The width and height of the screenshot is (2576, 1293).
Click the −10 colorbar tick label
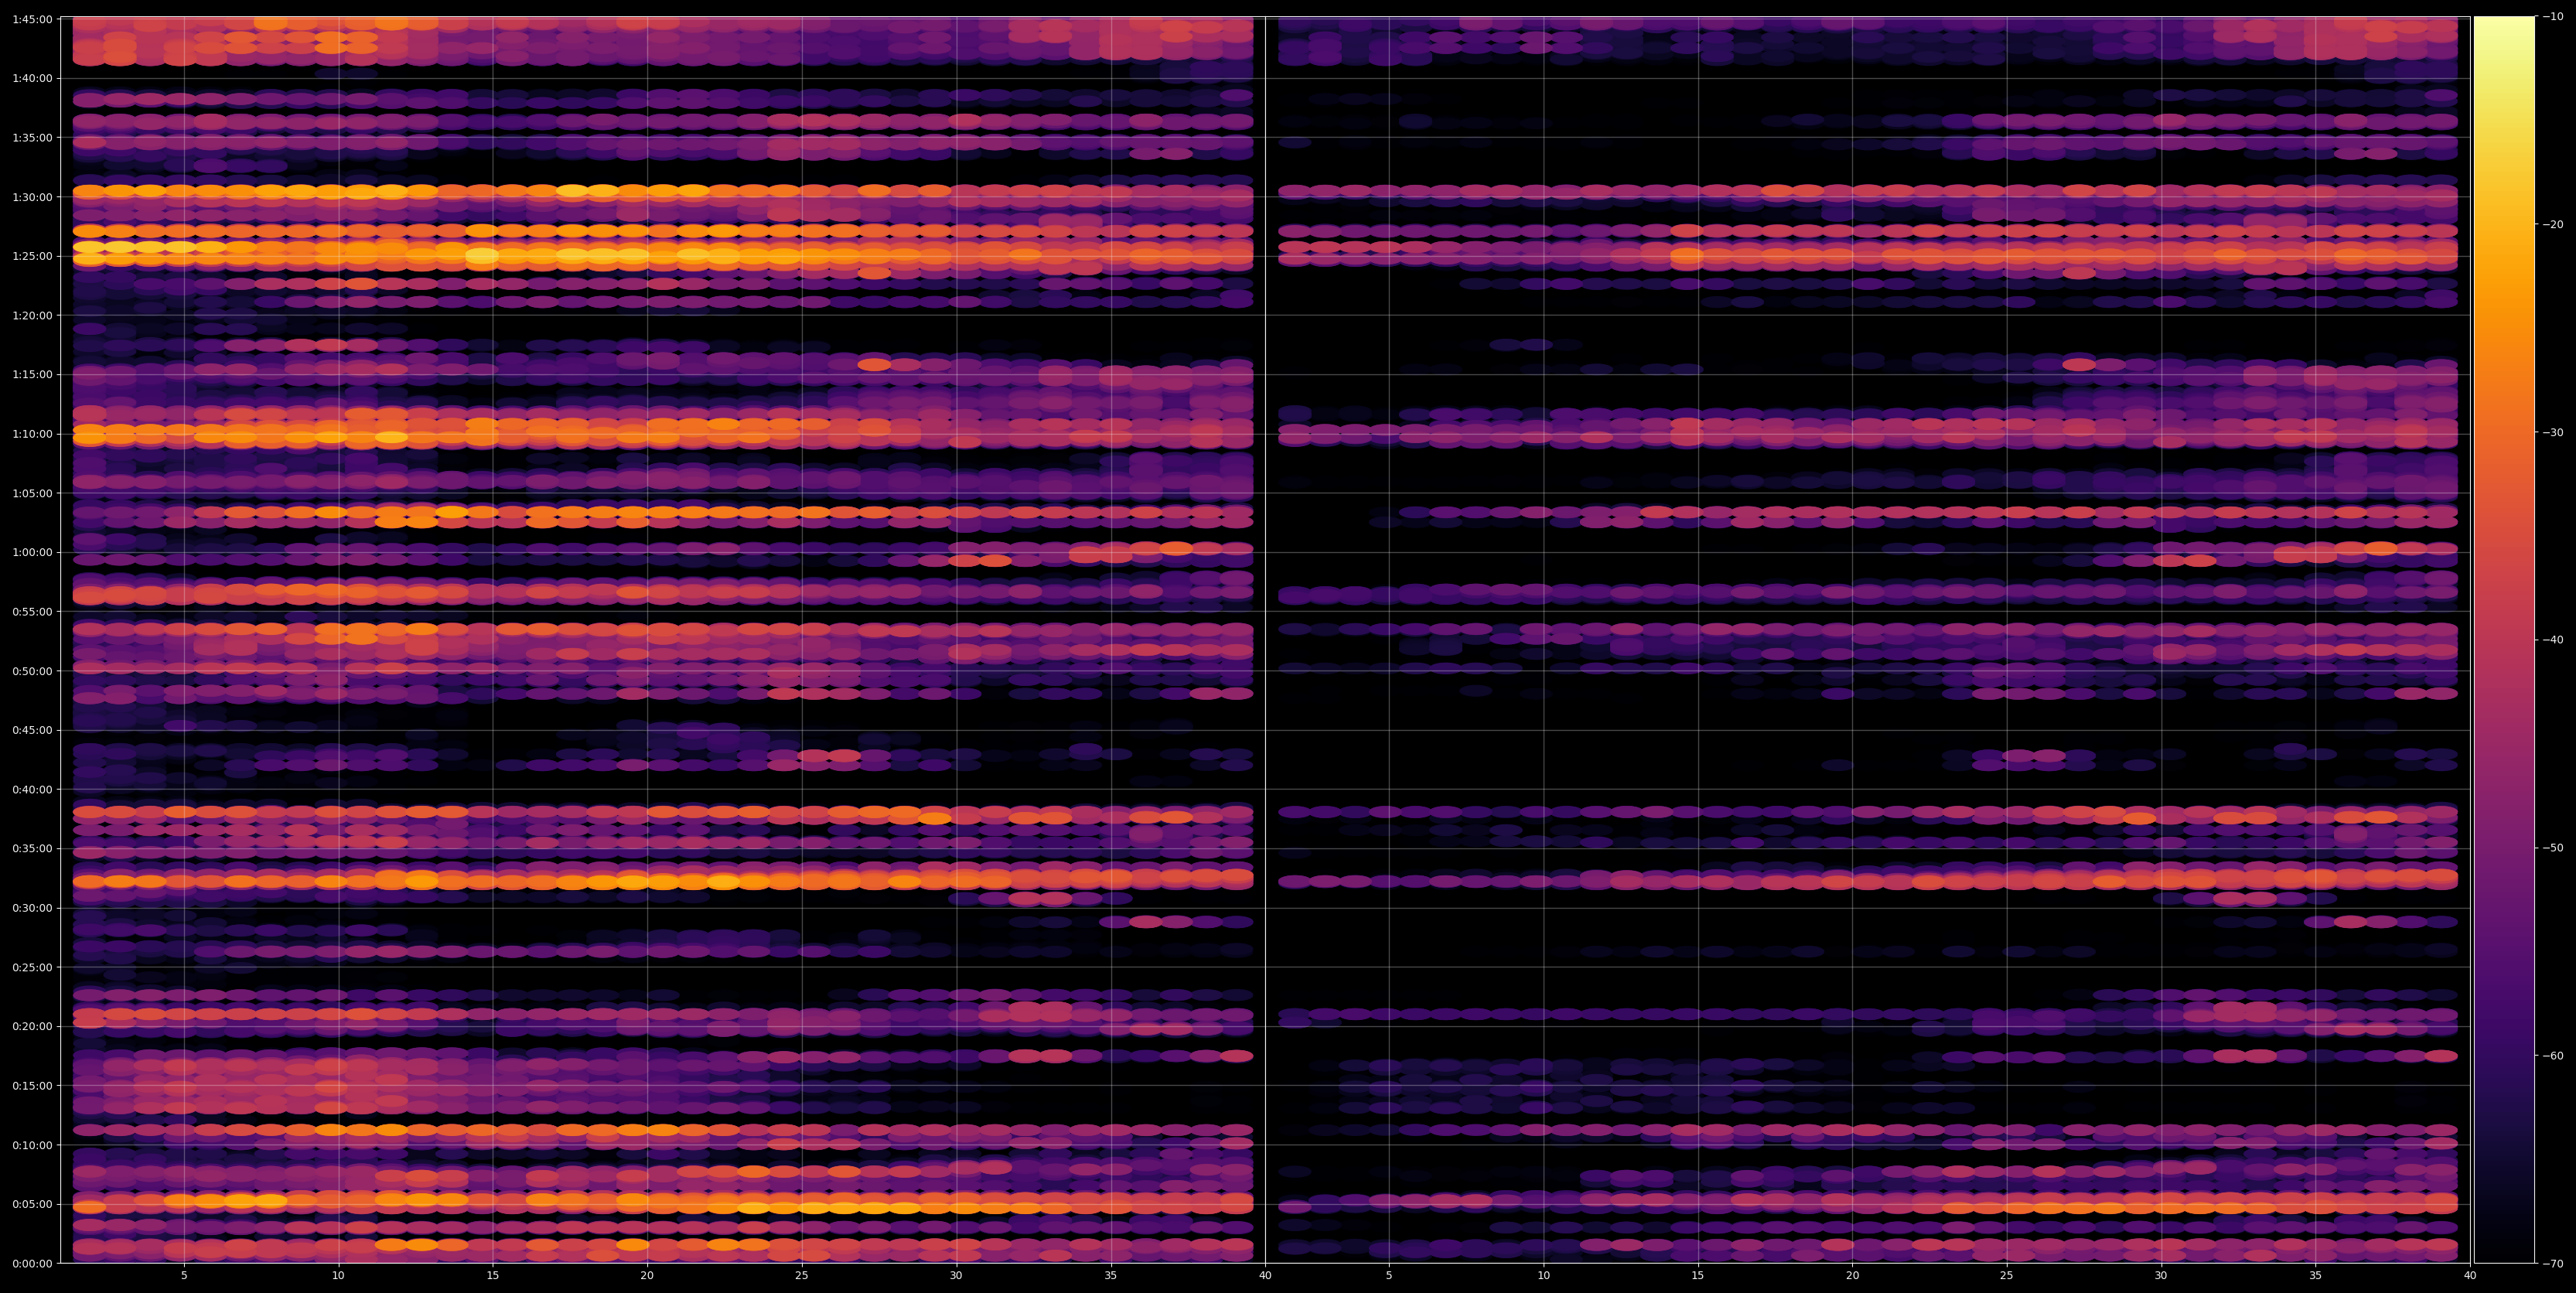(x=2552, y=17)
